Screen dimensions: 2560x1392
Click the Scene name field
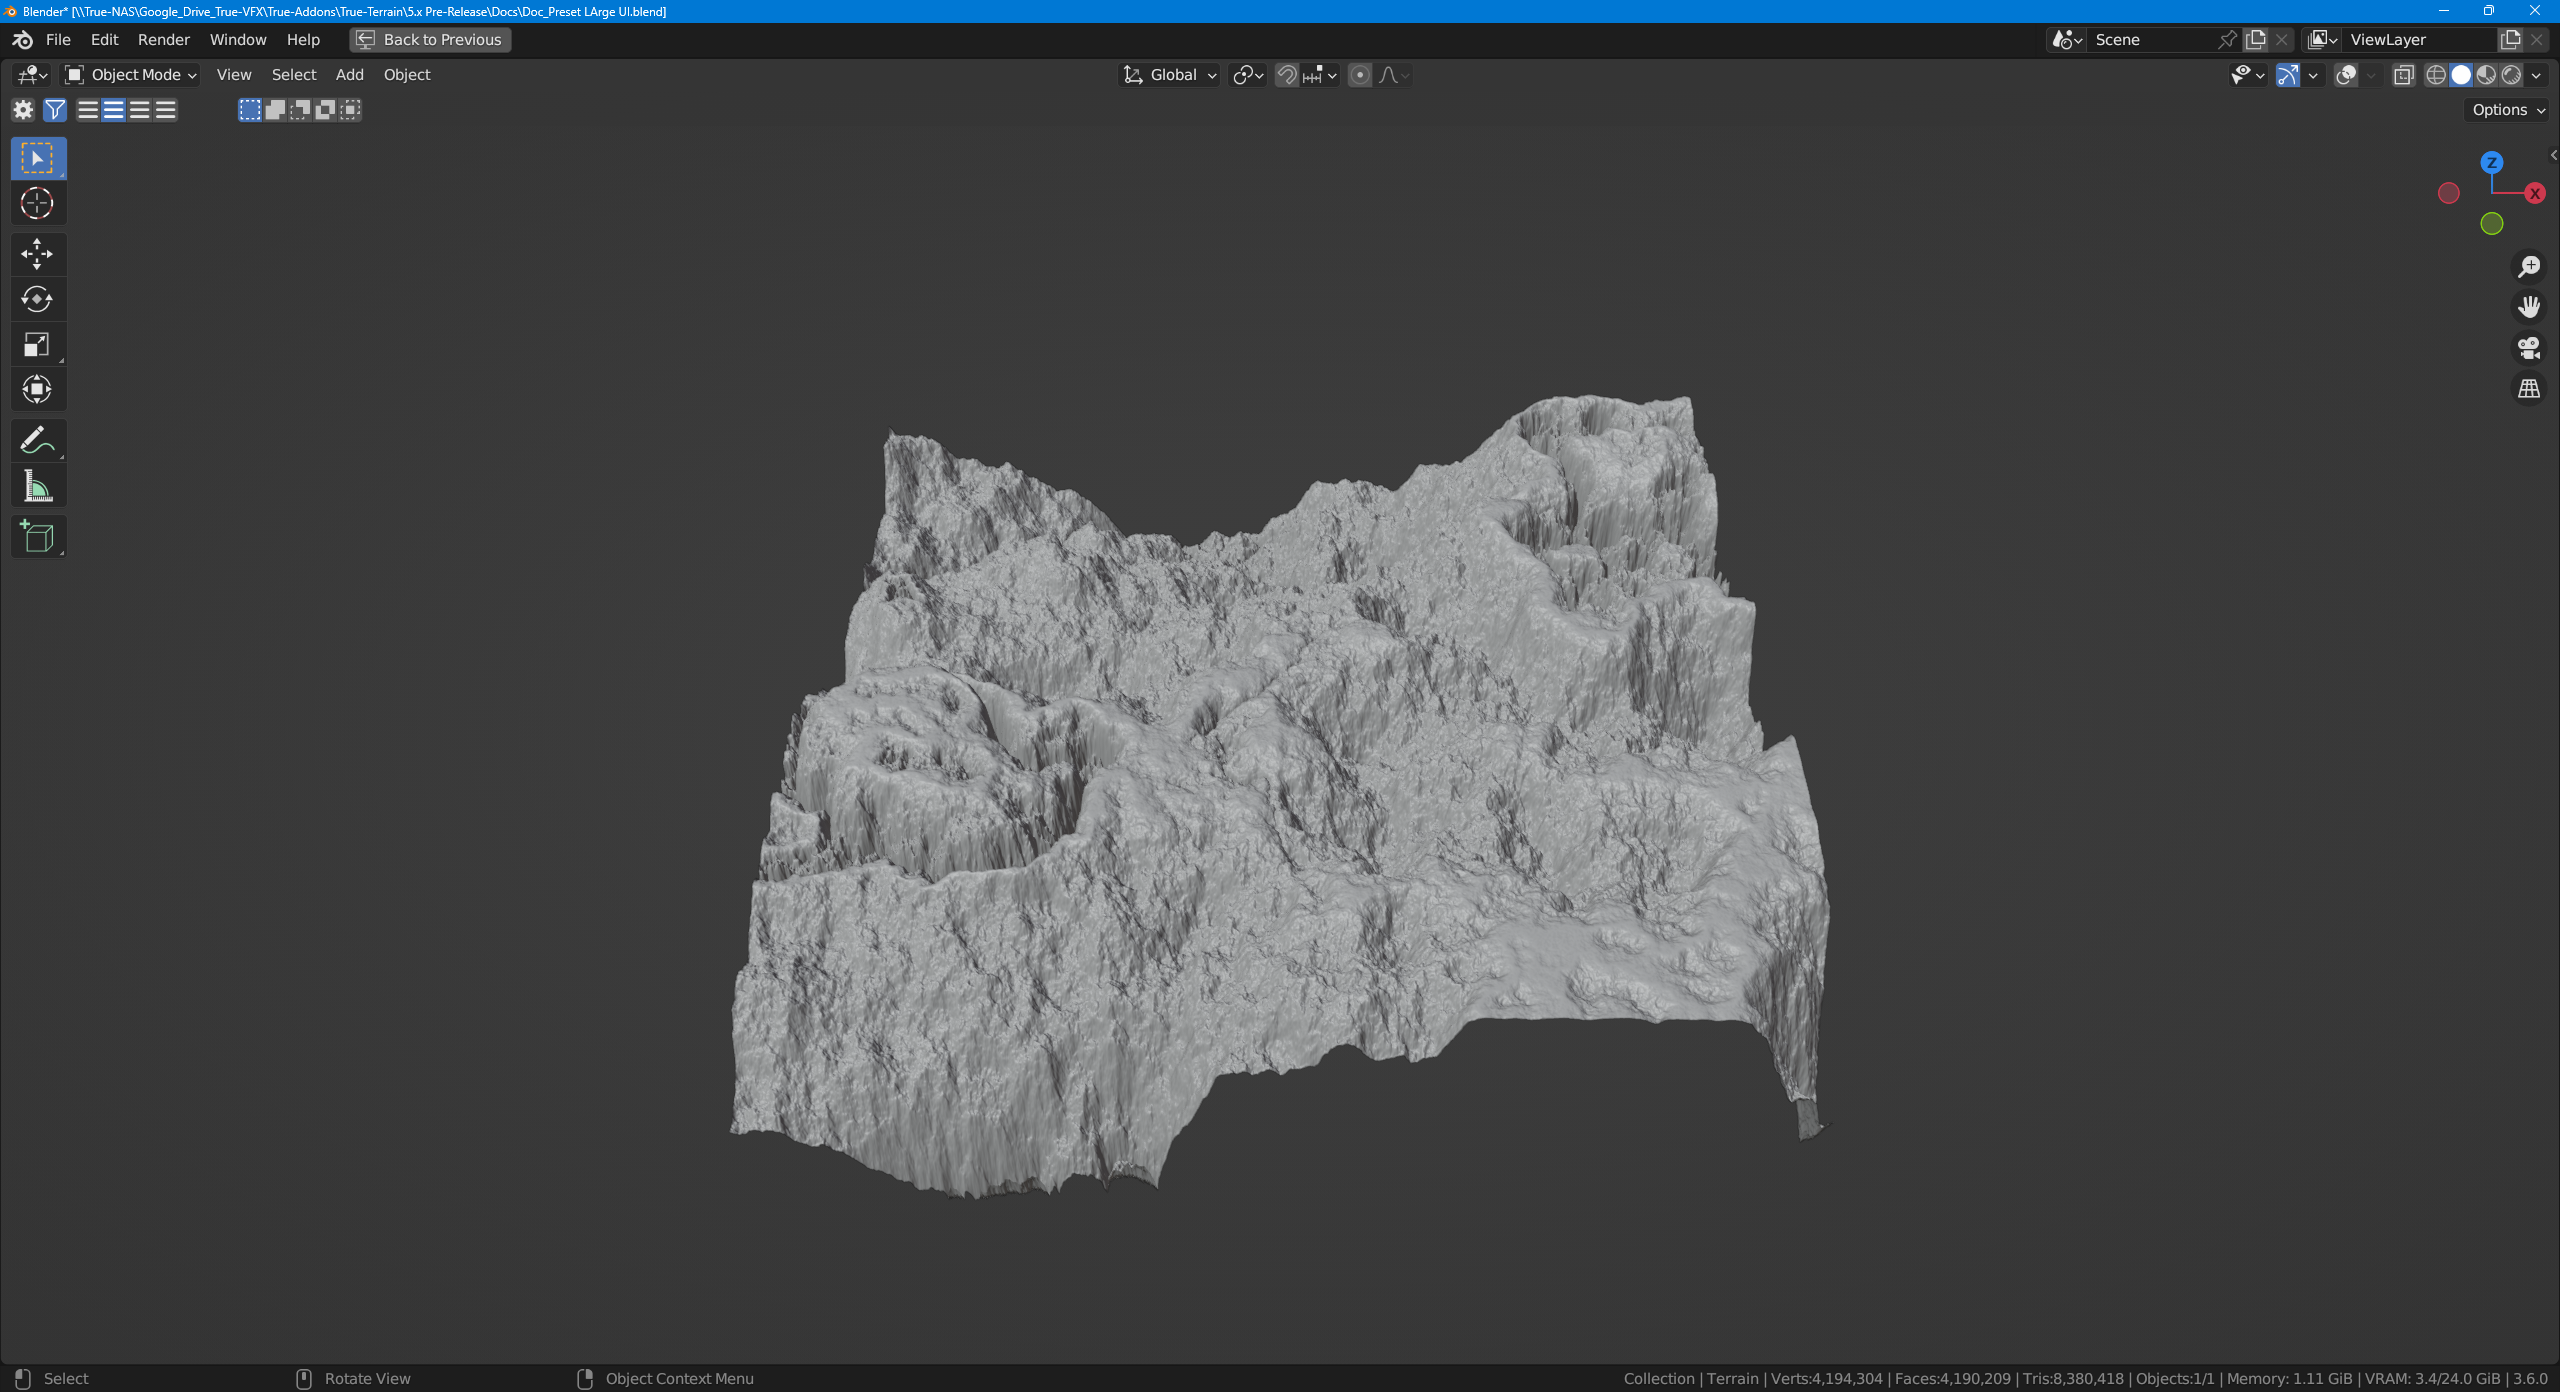click(x=2150, y=40)
